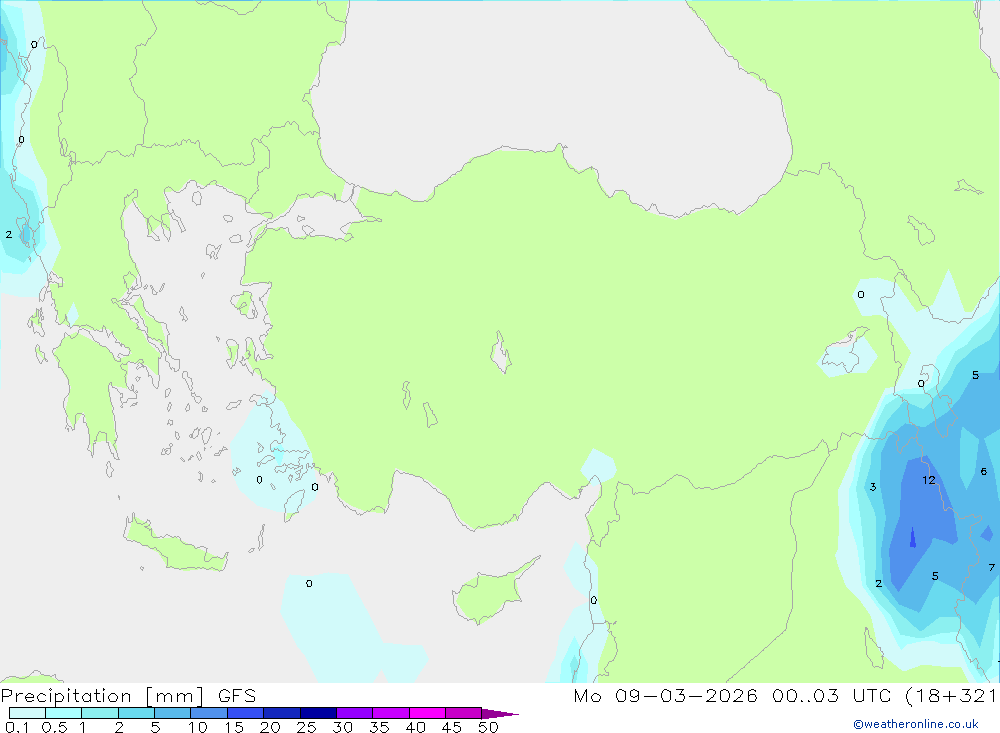Viewport: 1000px width, 733px height.
Task: Click legend scale label '50'
Action: pos(488,727)
